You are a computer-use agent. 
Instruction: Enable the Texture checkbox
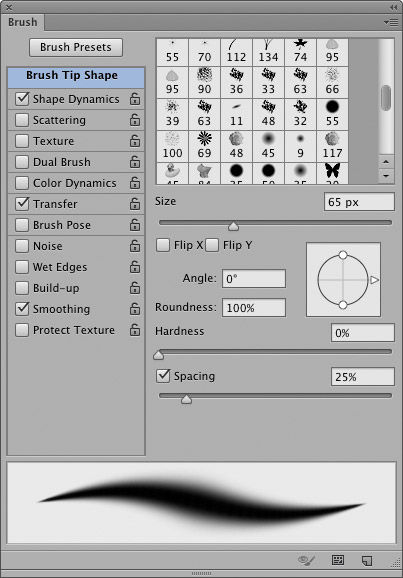(22, 141)
